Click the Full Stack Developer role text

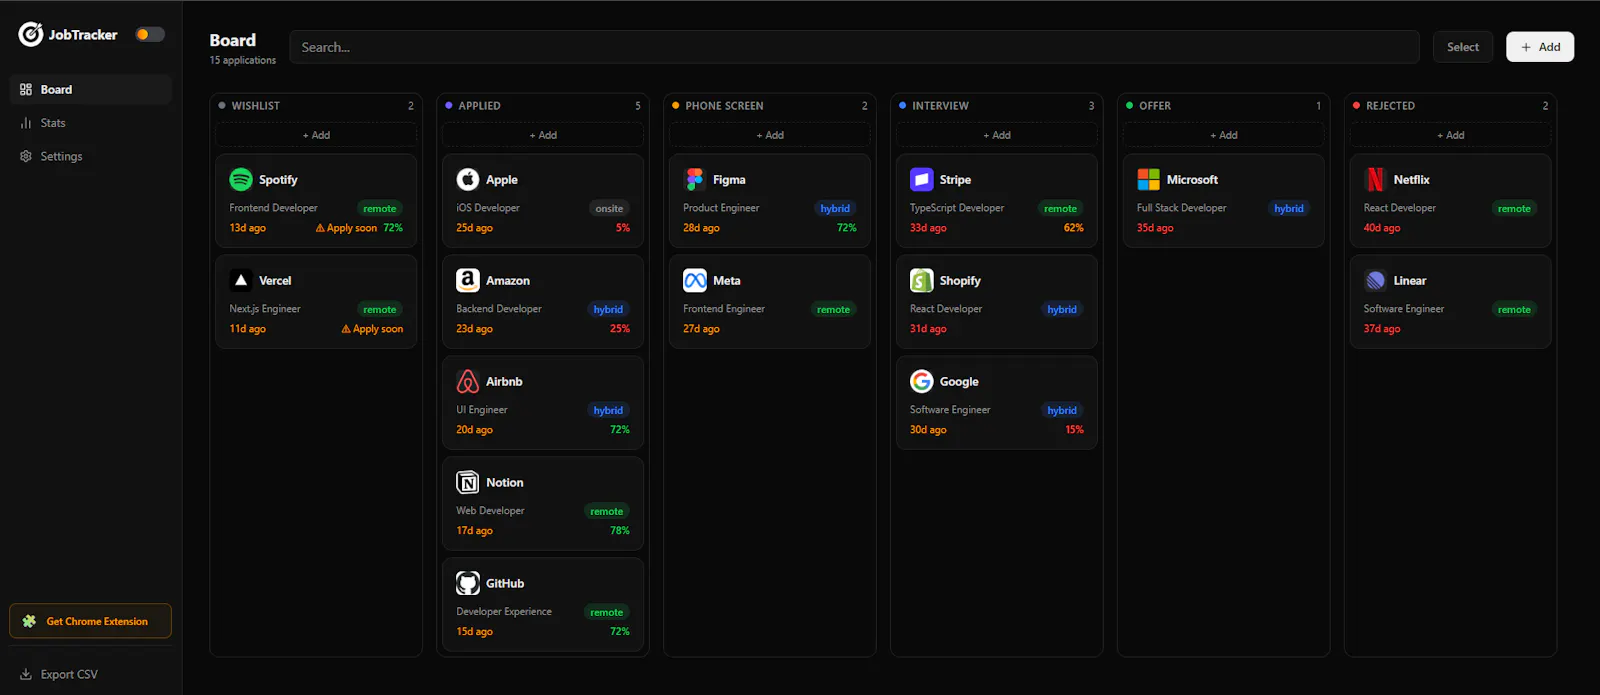click(x=1181, y=208)
